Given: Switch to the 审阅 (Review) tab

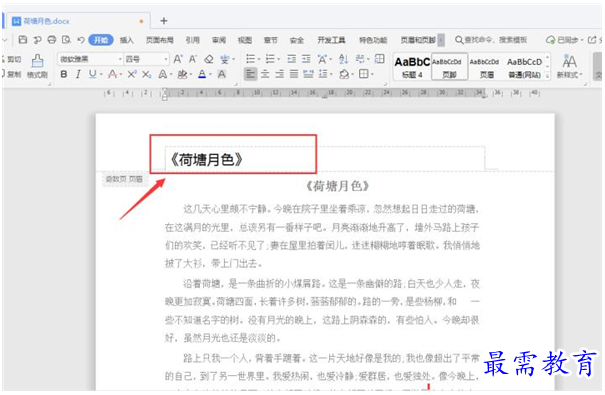Looking at the screenshot, I should coord(219,40).
